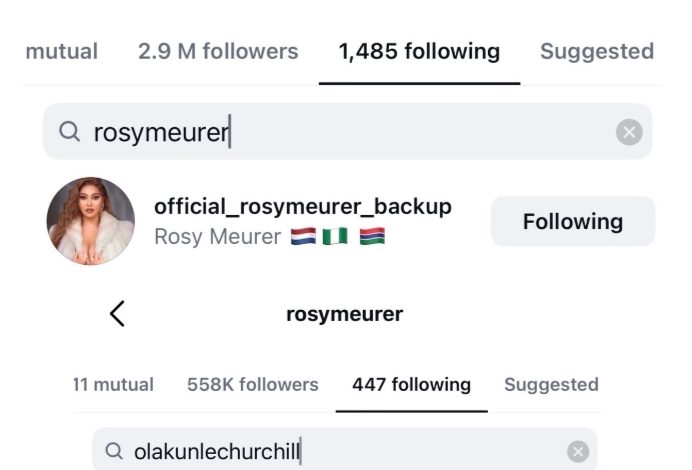
Task: Go back using the left chevron
Action: coord(117,314)
